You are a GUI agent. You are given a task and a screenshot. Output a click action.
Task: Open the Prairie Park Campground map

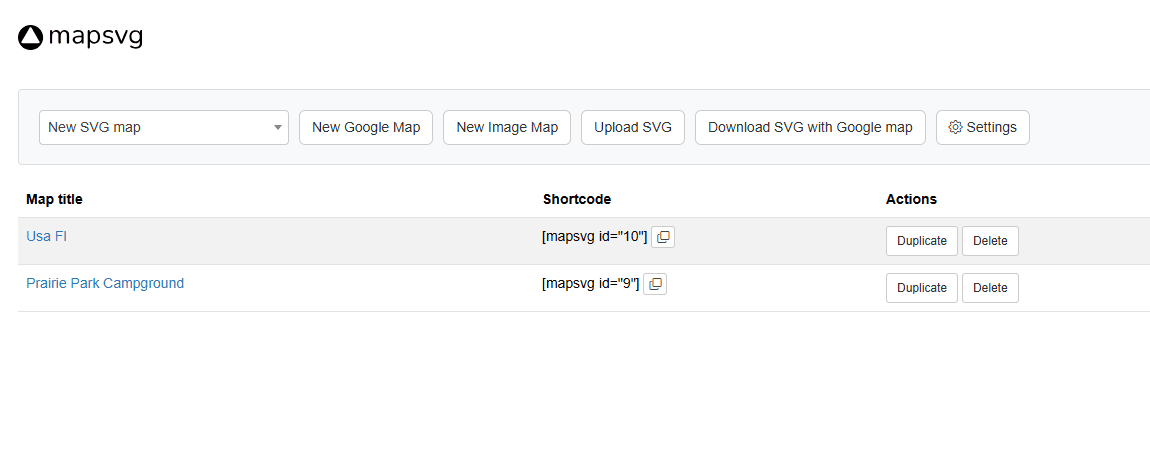105,283
